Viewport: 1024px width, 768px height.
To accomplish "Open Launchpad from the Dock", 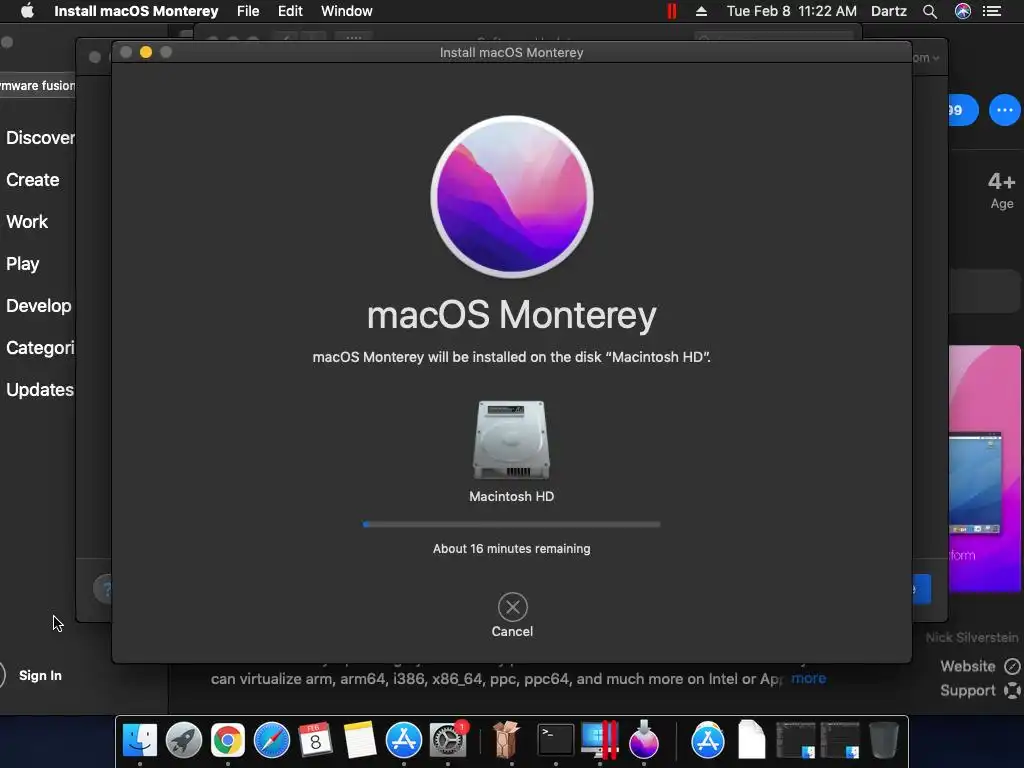I will pos(184,740).
